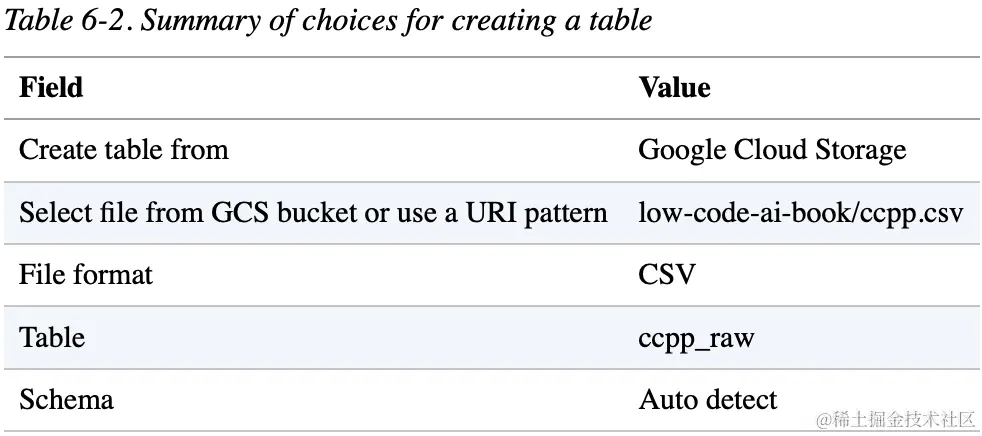Select the 'Field' column header
The width and height of the screenshot is (982, 436).
51,87
